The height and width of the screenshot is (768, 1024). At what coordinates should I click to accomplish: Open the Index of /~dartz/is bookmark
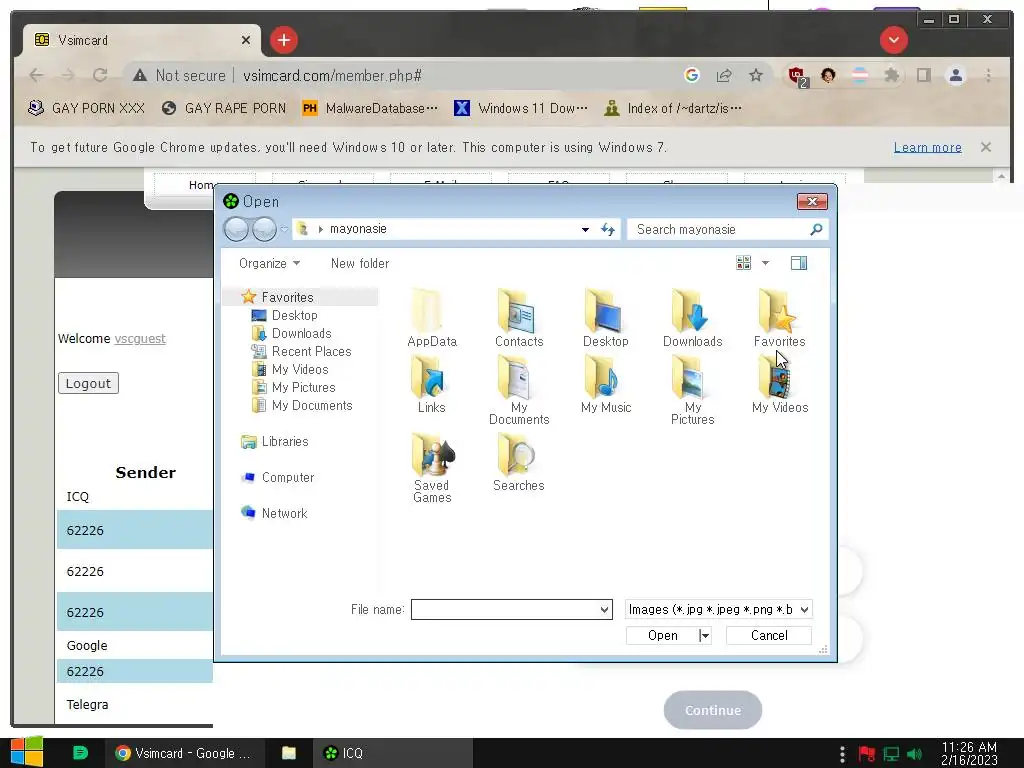tap(672, 108)
